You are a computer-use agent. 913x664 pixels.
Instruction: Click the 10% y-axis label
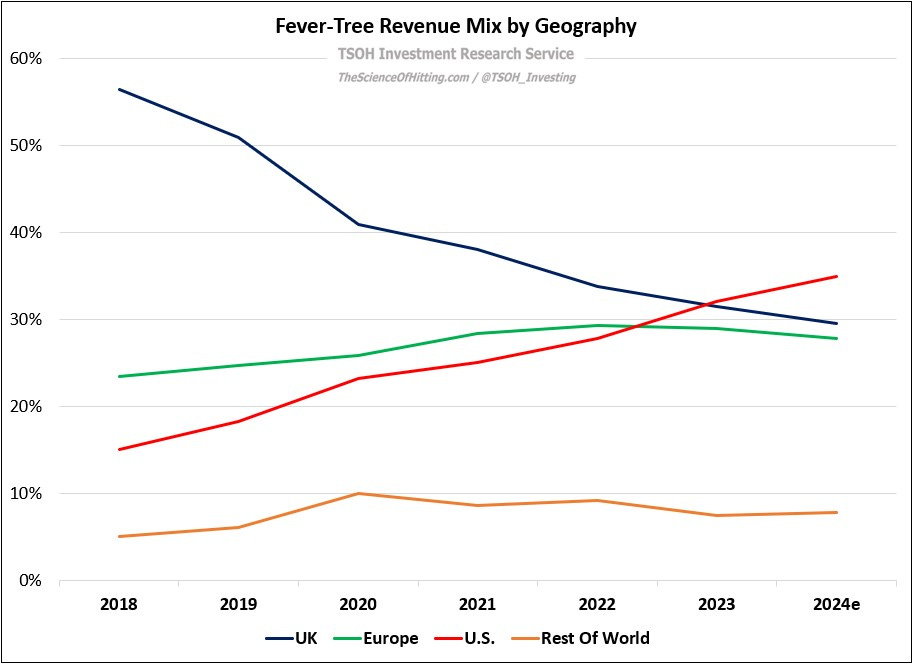[26, 493]
